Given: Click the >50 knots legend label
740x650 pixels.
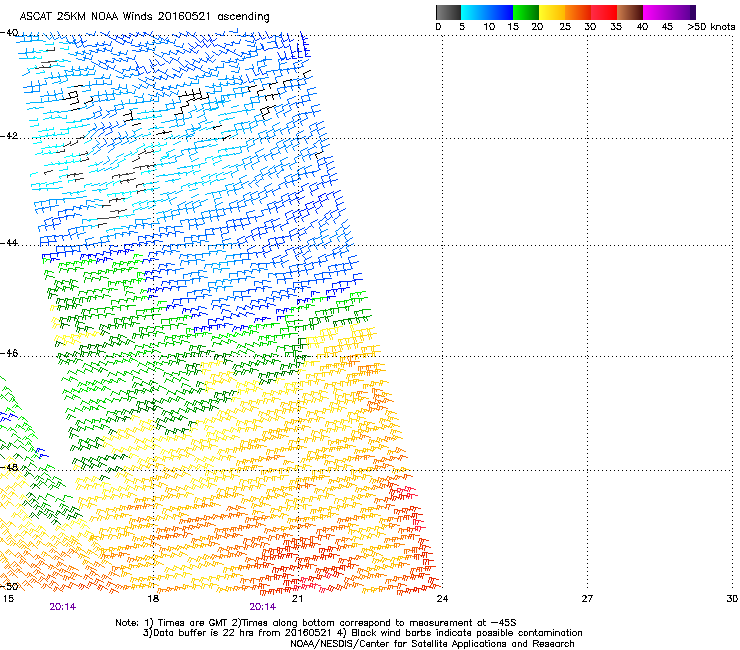Looking at the screenshot, I should 711,27.
